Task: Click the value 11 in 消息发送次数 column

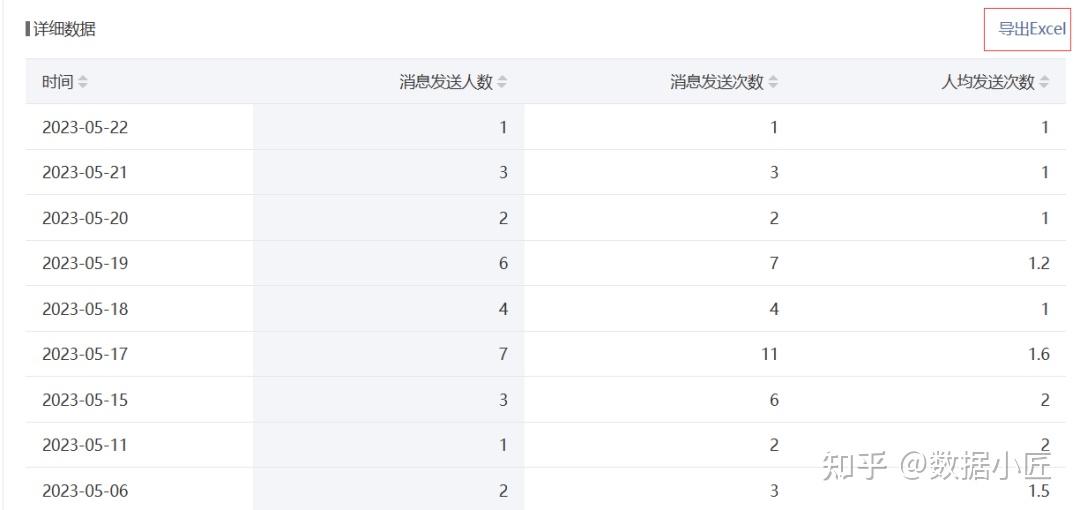Action: click(768, 354)
